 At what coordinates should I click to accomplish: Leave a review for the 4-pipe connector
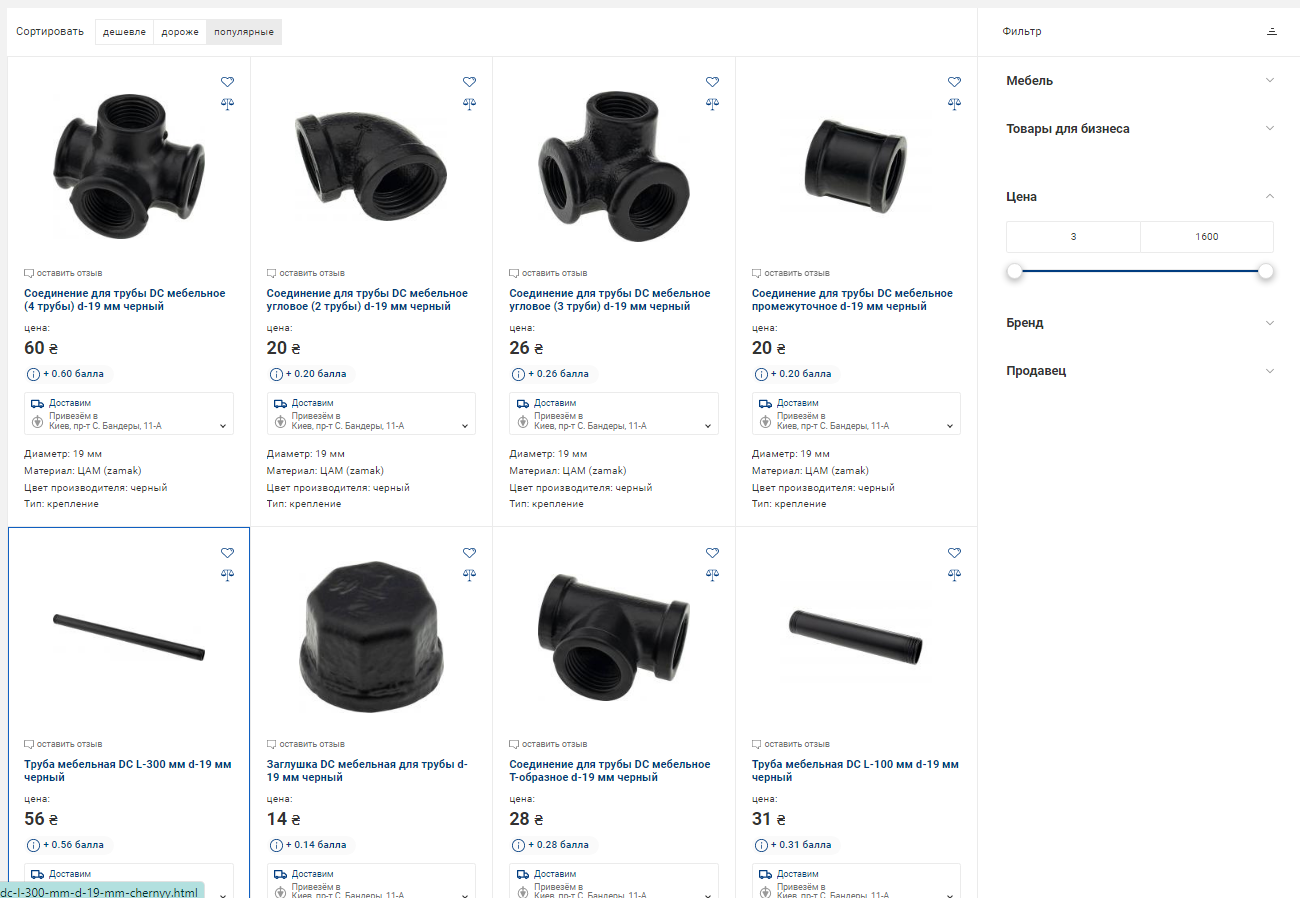63,273
